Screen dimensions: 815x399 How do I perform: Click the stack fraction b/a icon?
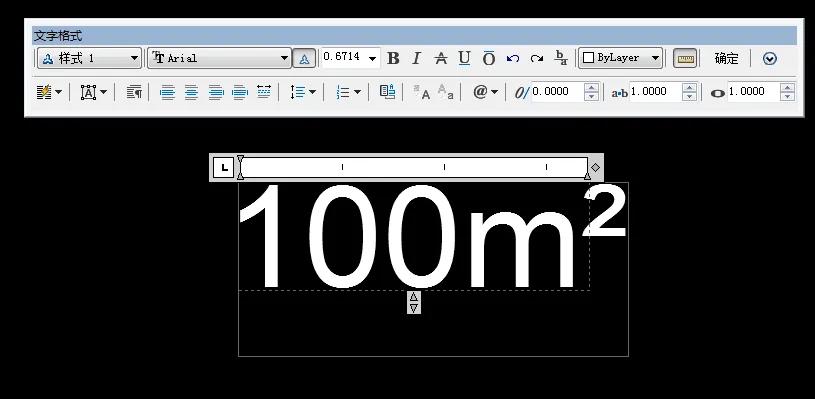561,58
